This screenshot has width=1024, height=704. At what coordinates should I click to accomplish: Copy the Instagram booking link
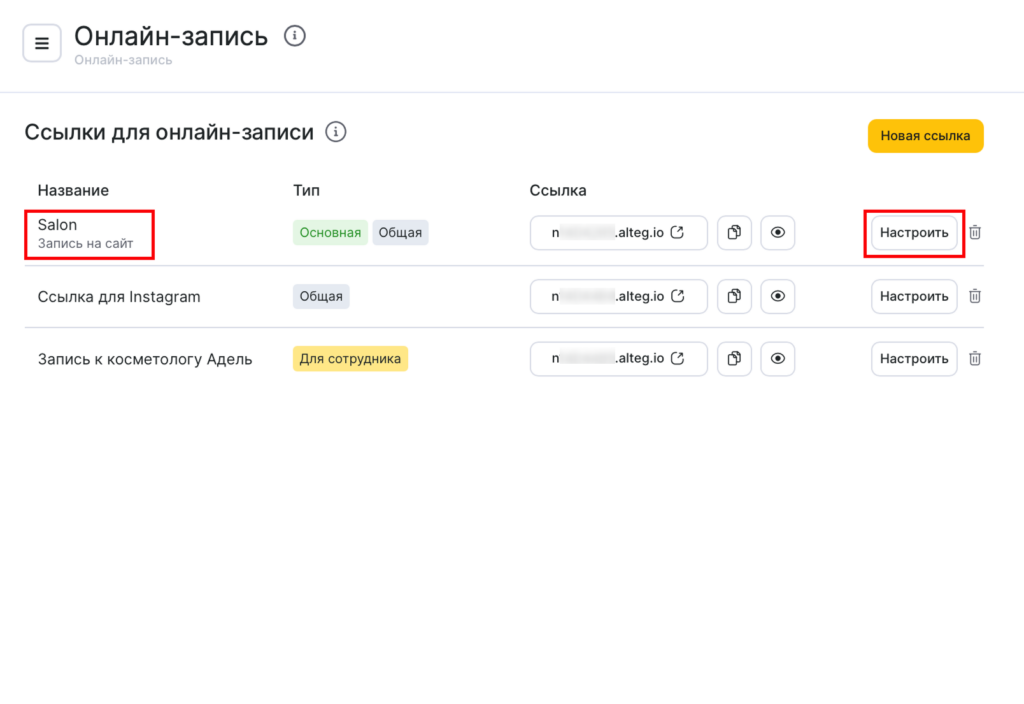(x=734, y=296)
